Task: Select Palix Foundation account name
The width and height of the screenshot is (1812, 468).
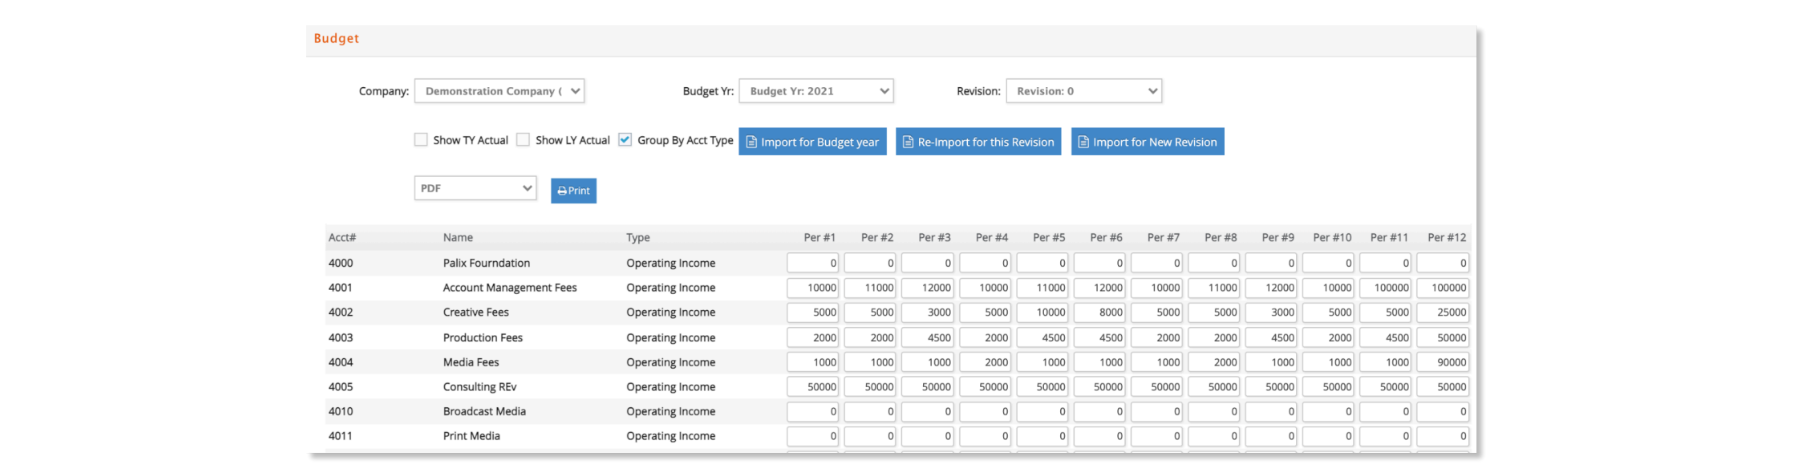Action: [487, 263]
